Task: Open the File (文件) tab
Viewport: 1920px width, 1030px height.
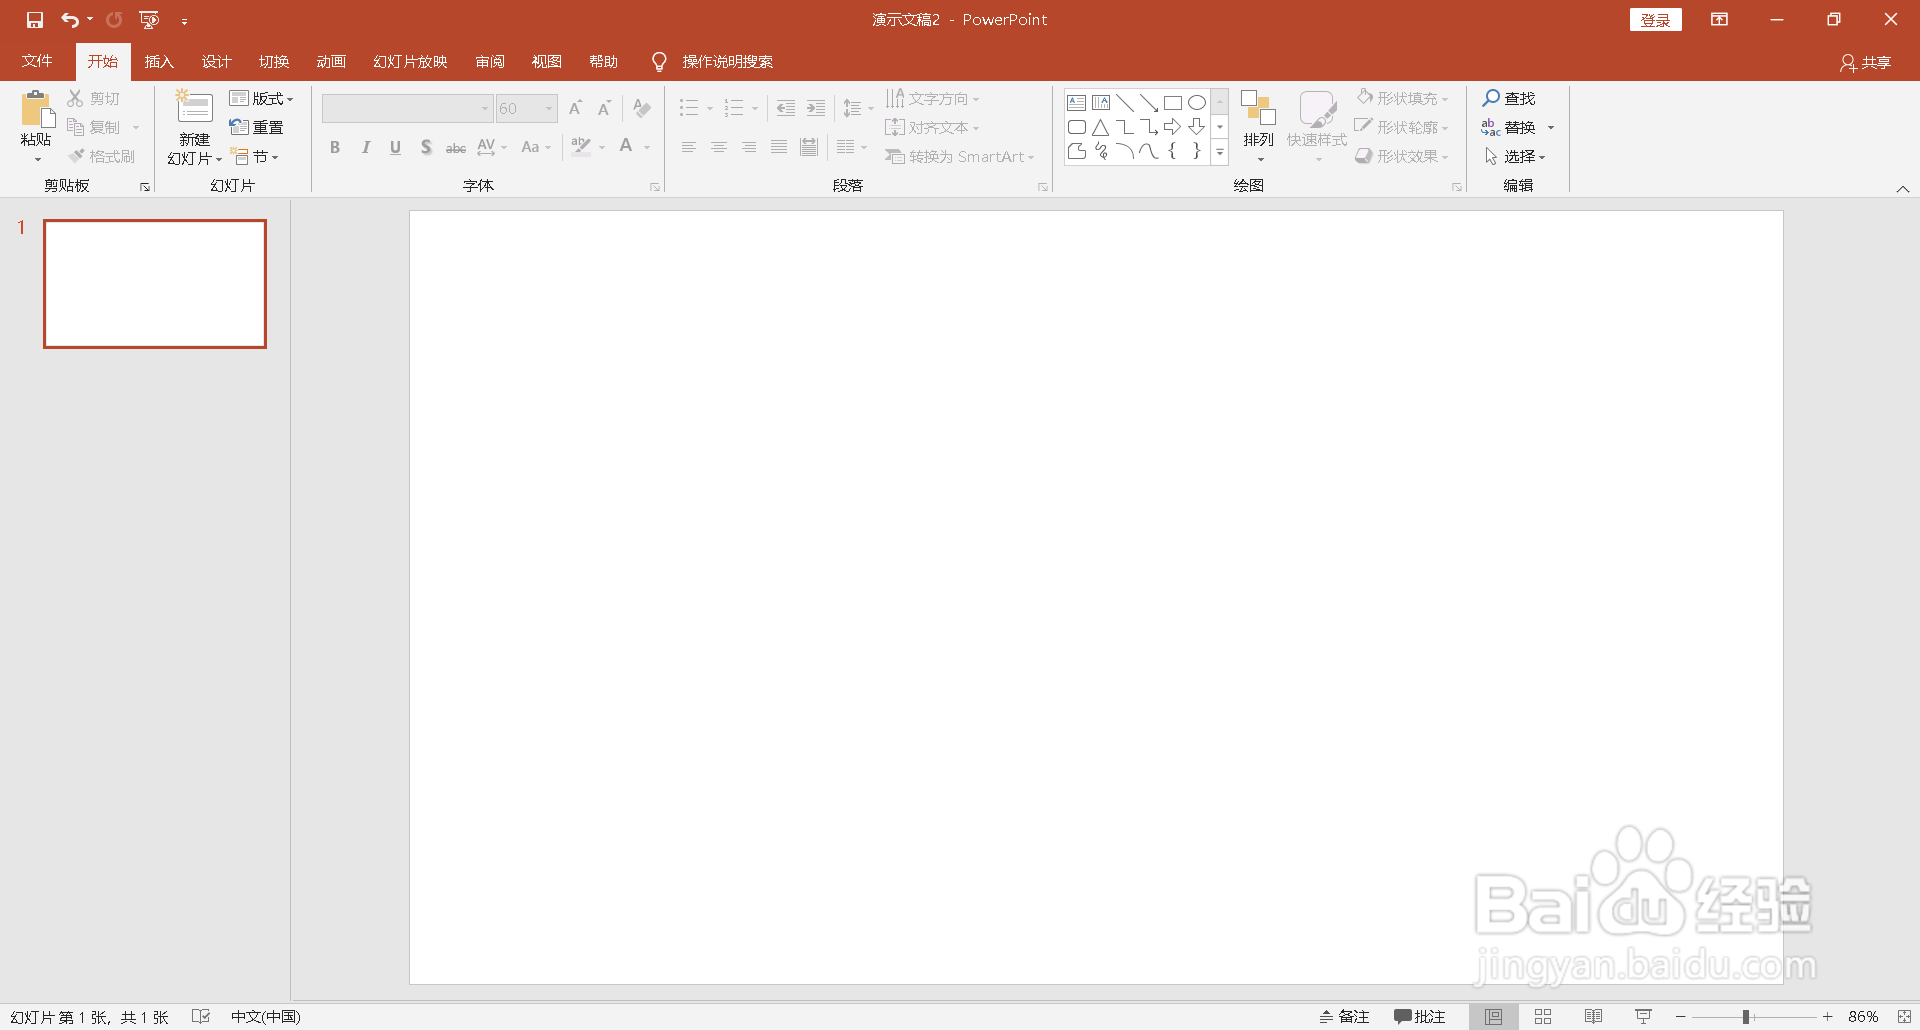Action: 37,61
